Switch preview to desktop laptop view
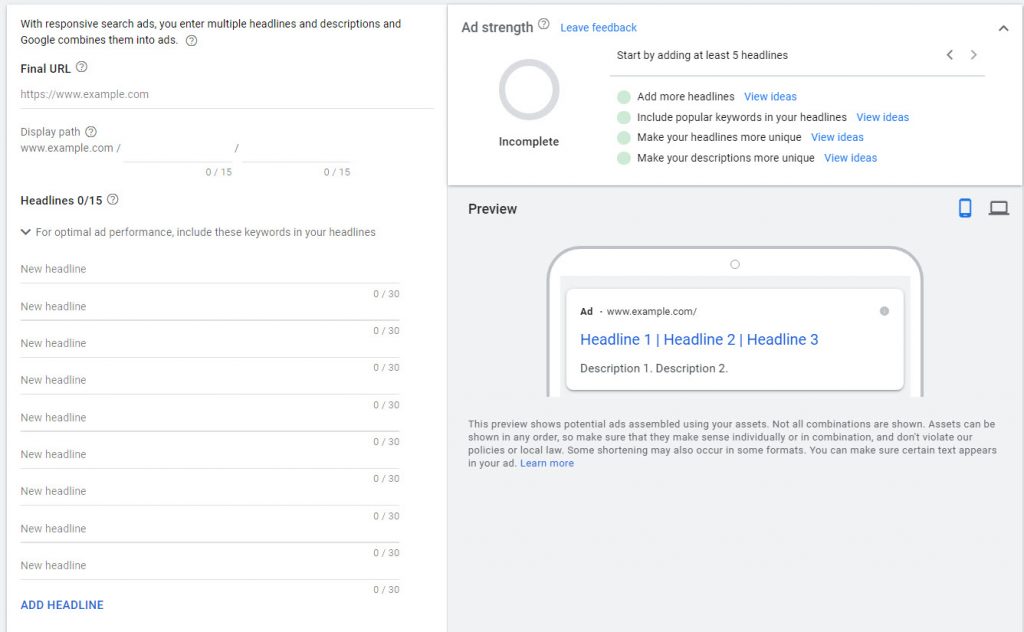 pos(998,208)
